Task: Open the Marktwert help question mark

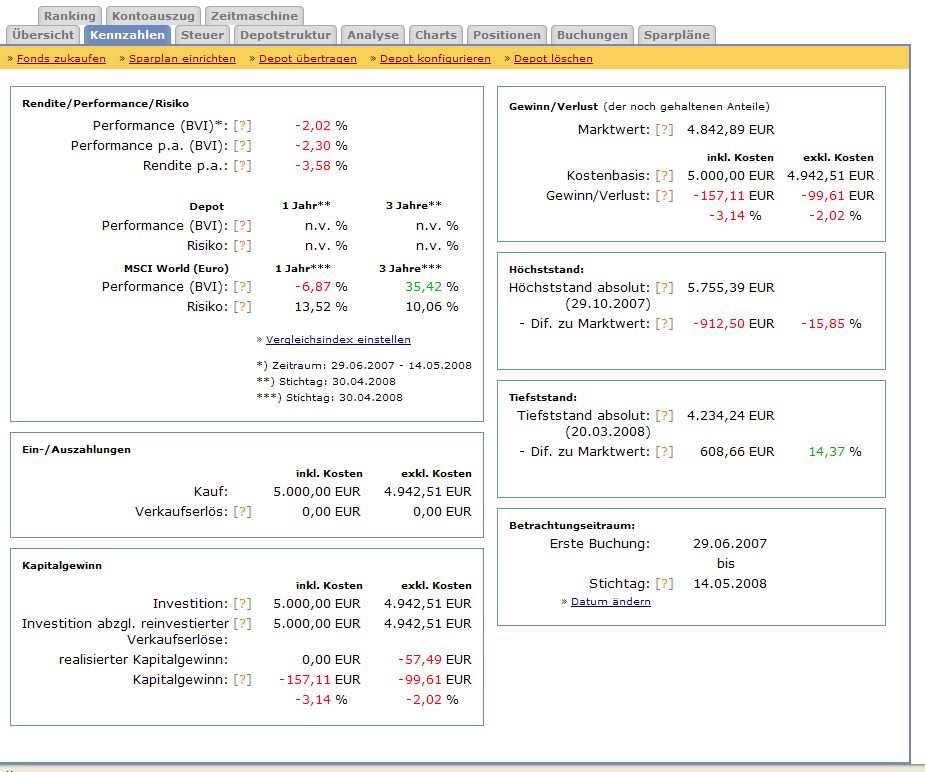Action: coord(665,130)
